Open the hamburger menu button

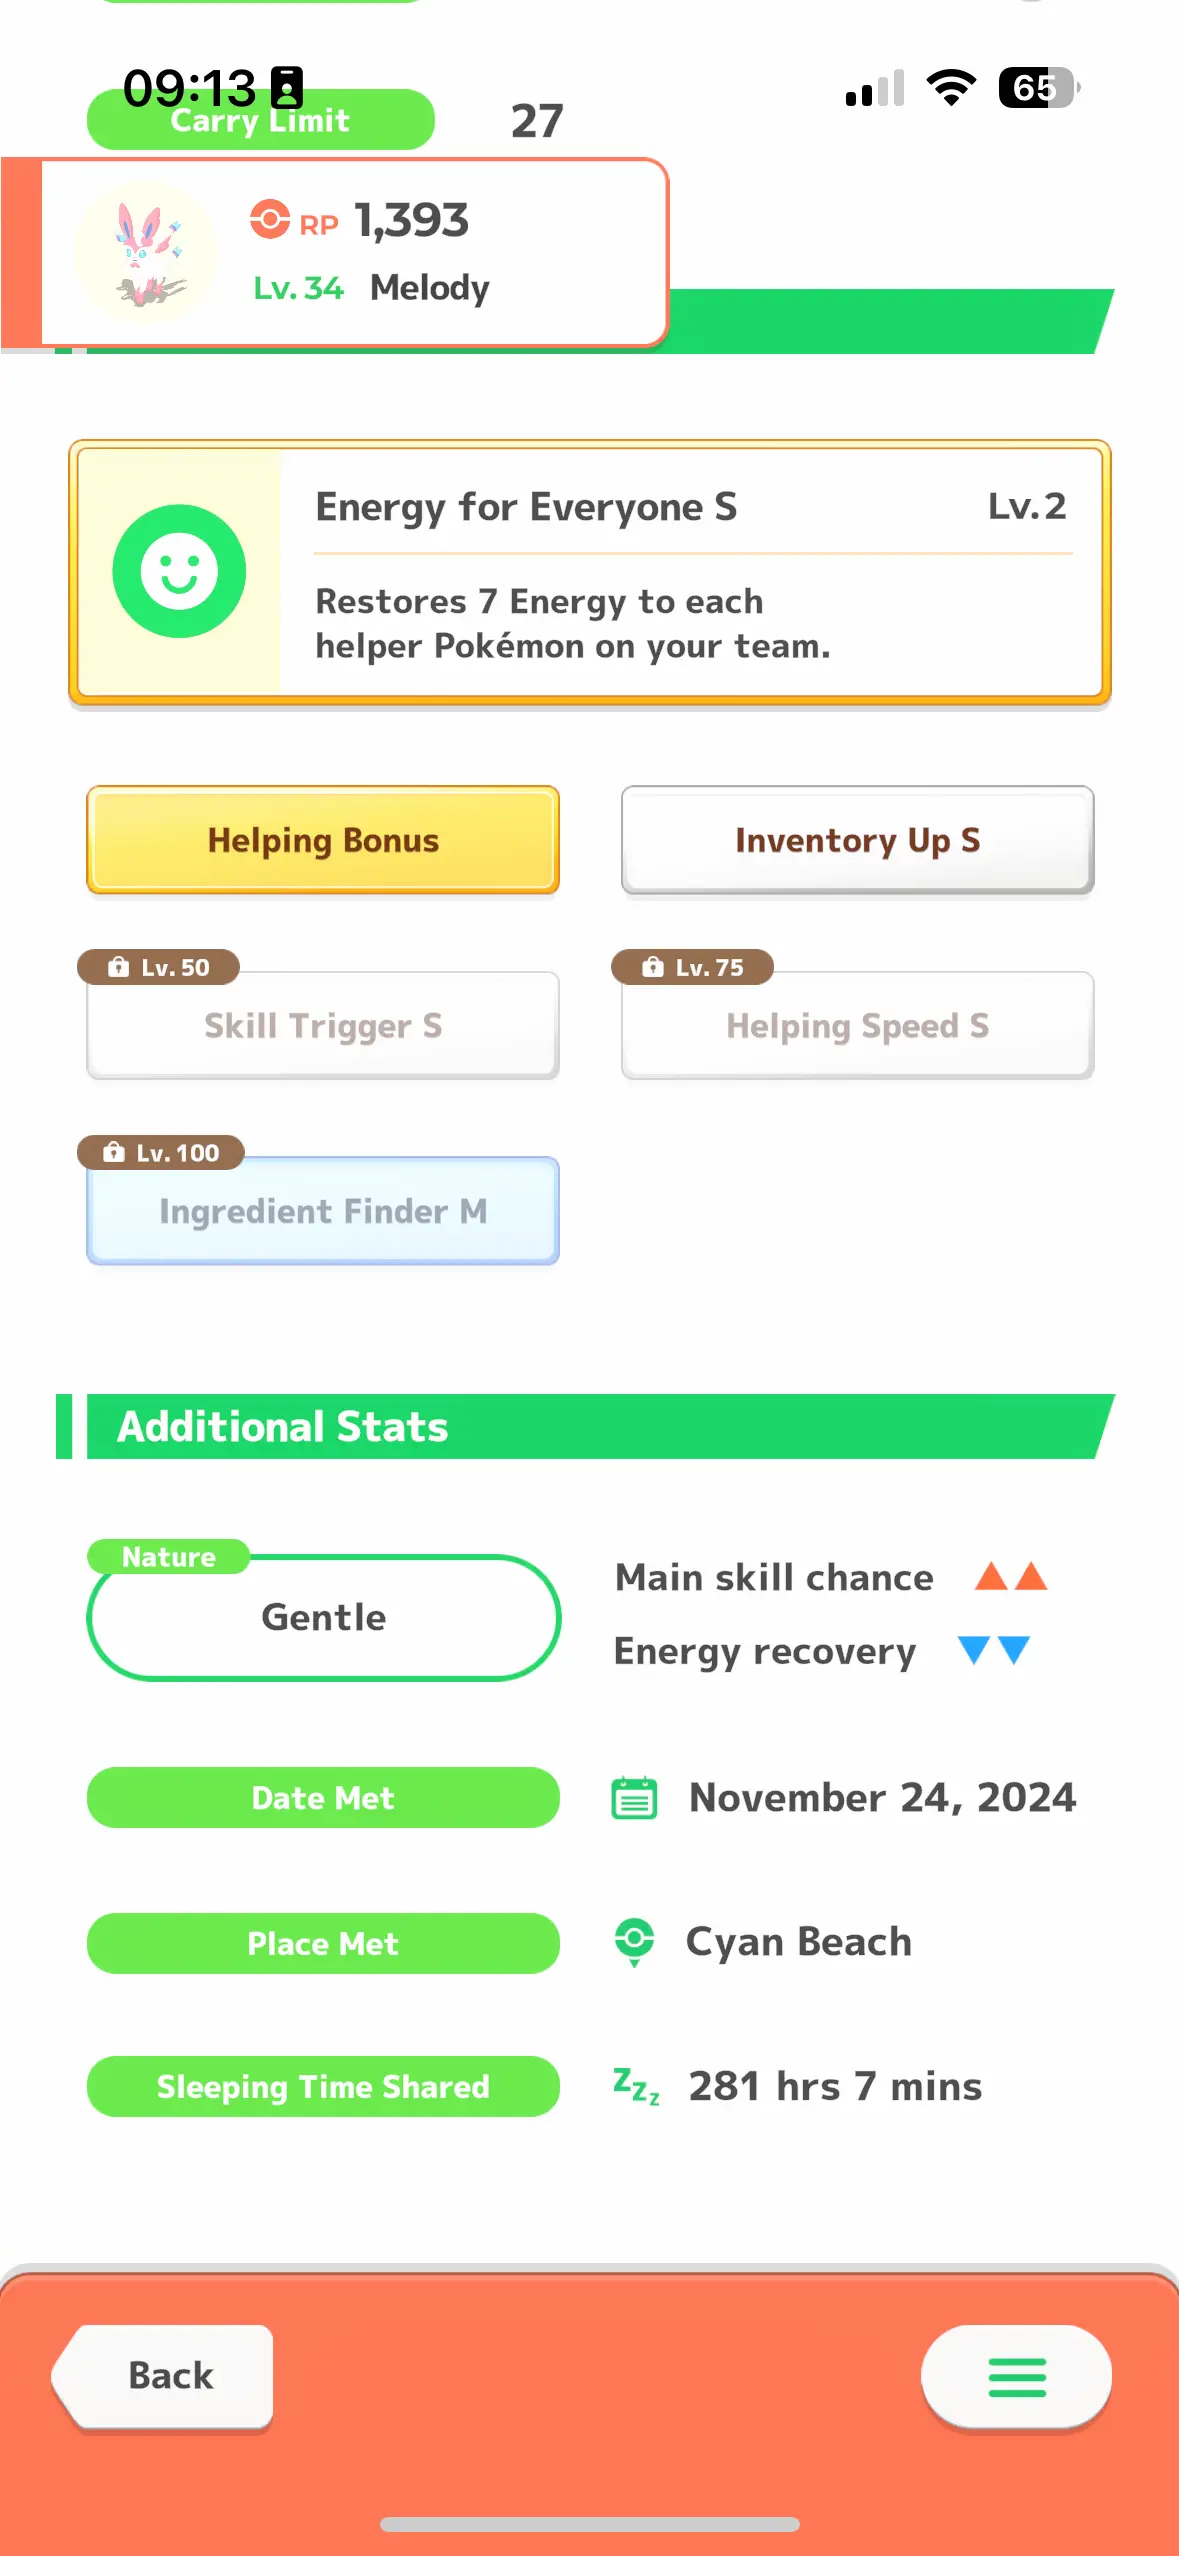[x=1016, y=2376]
